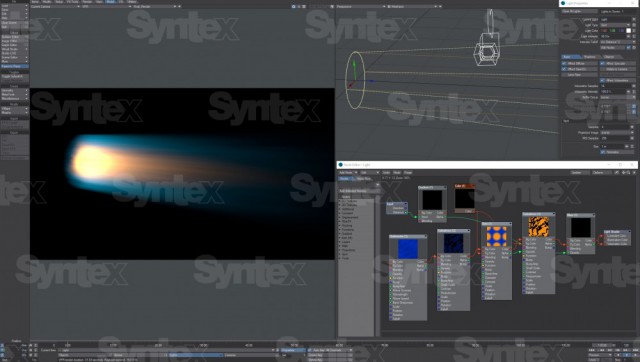Toggle the Affect Specular checkbox

click(x=602, y=64)
